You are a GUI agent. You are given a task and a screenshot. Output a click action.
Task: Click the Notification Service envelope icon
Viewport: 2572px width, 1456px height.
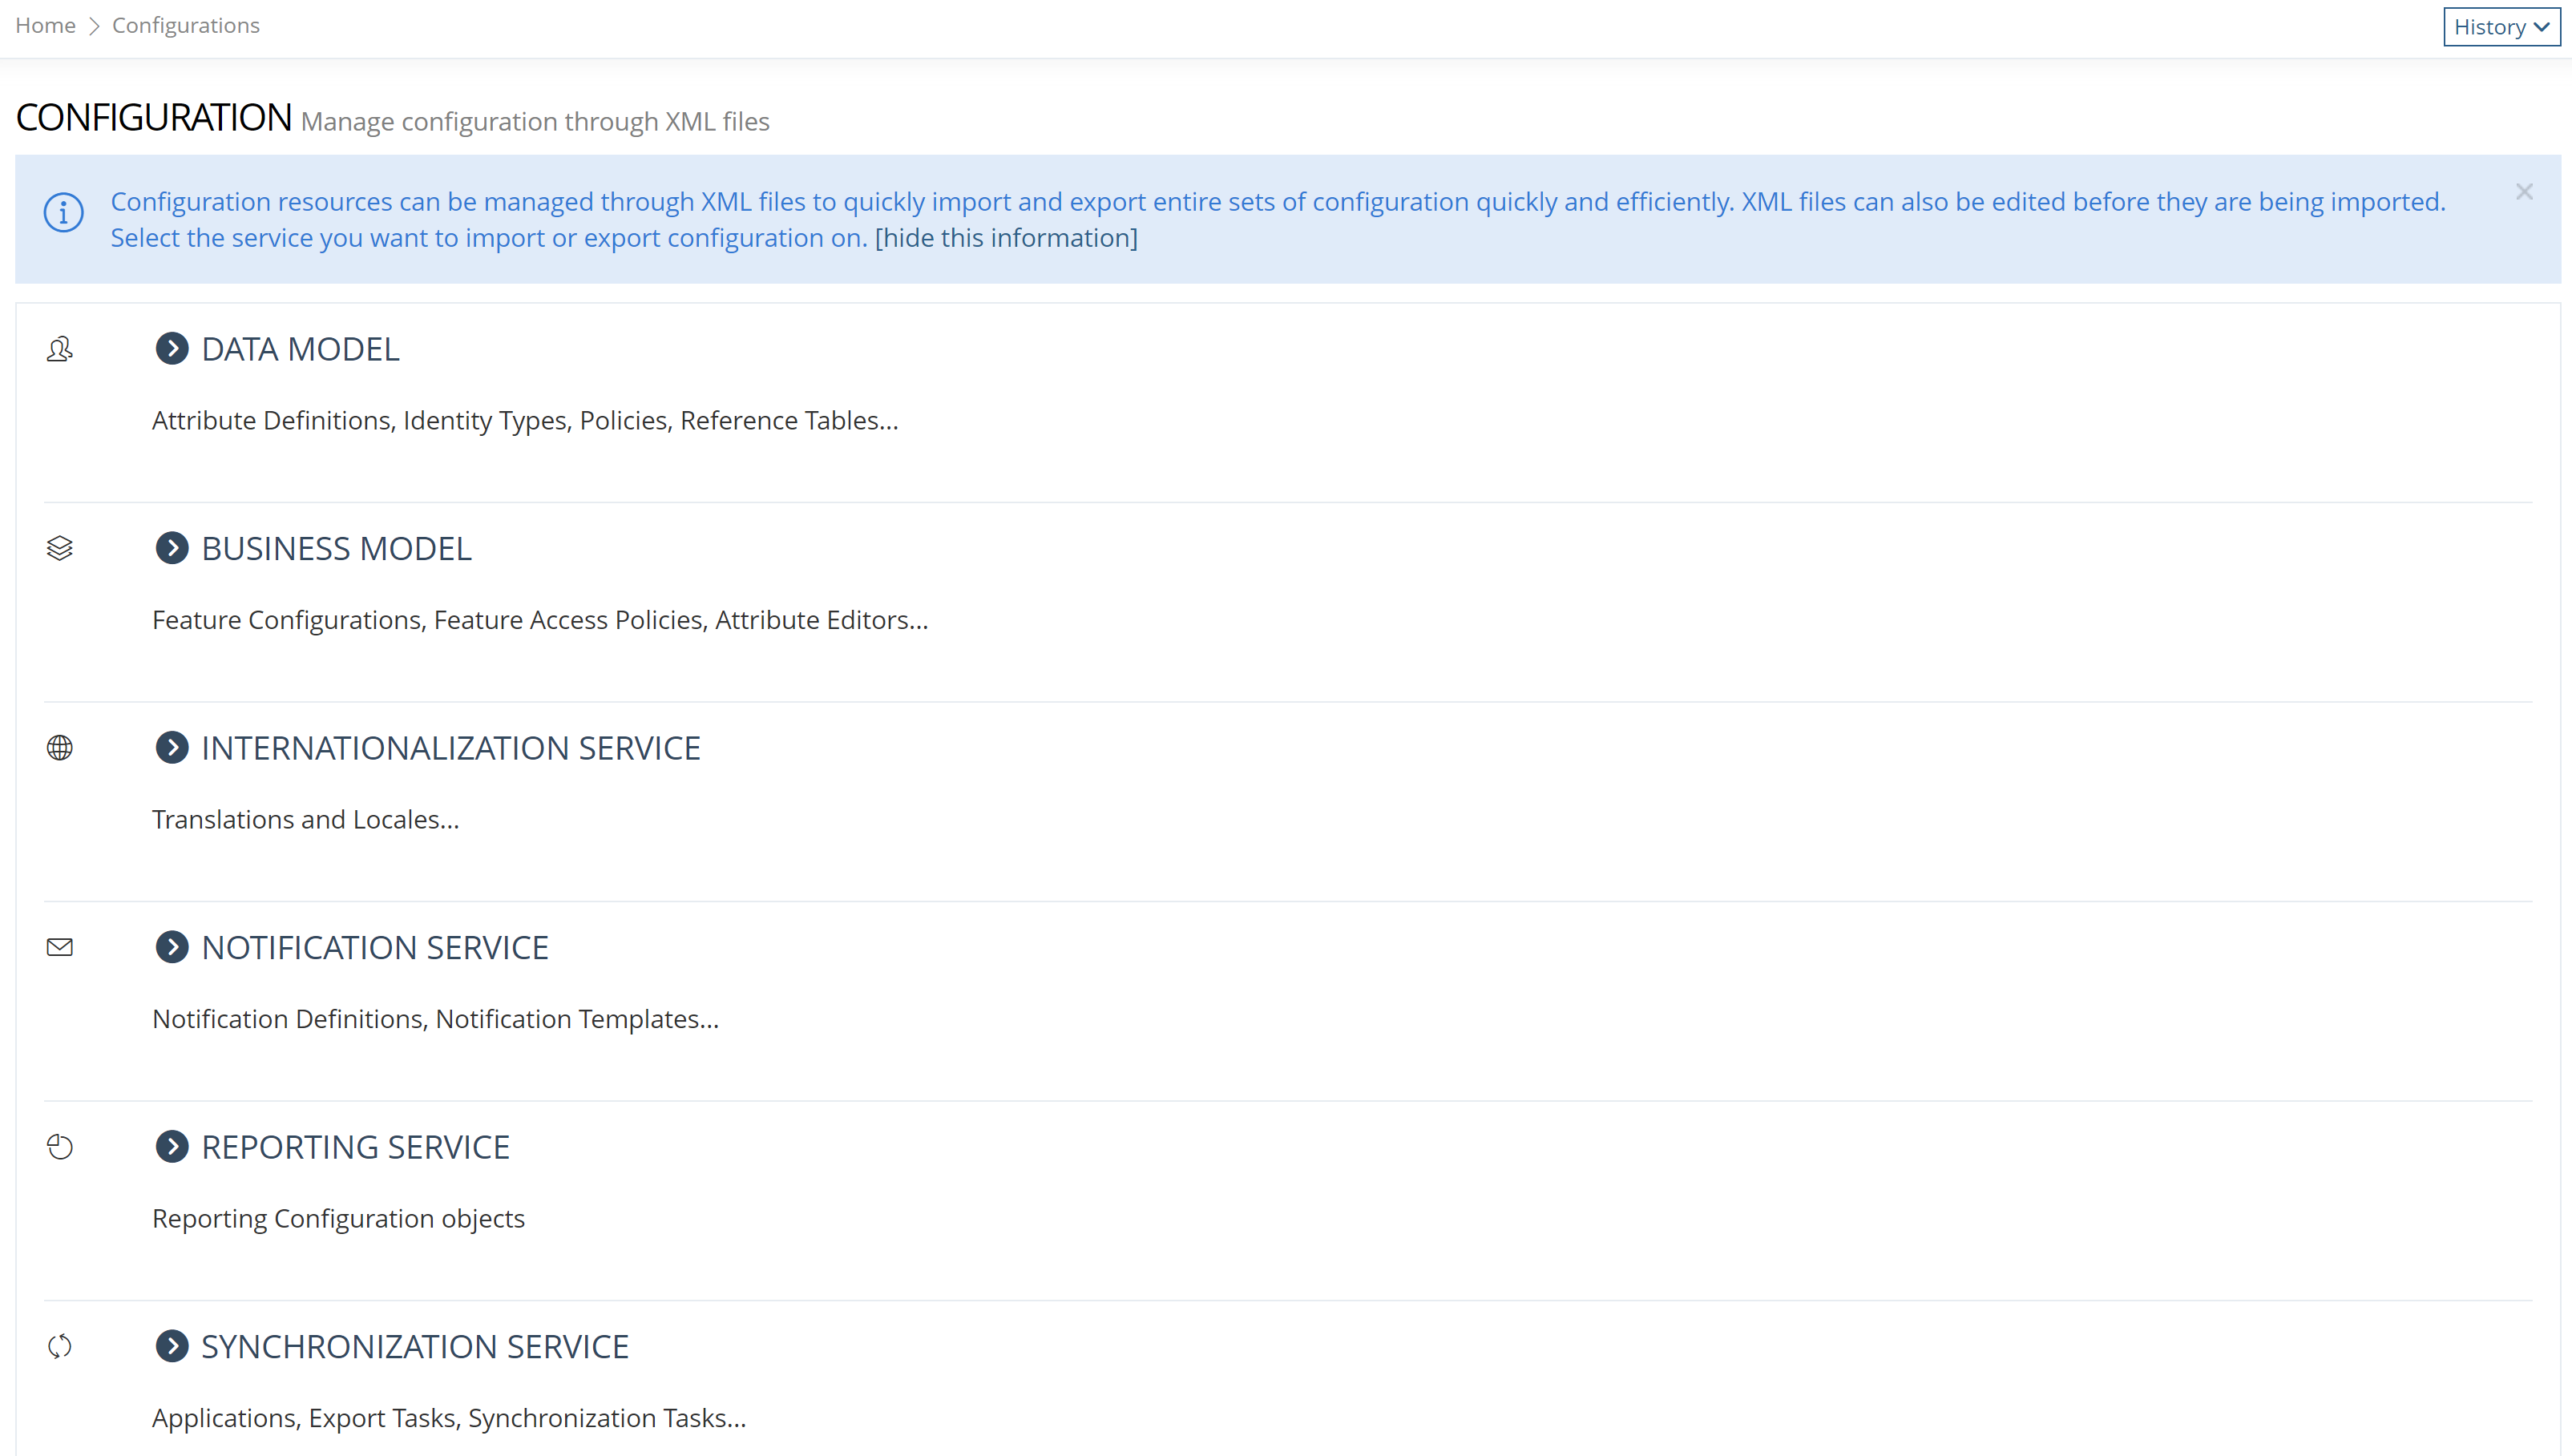60,947
